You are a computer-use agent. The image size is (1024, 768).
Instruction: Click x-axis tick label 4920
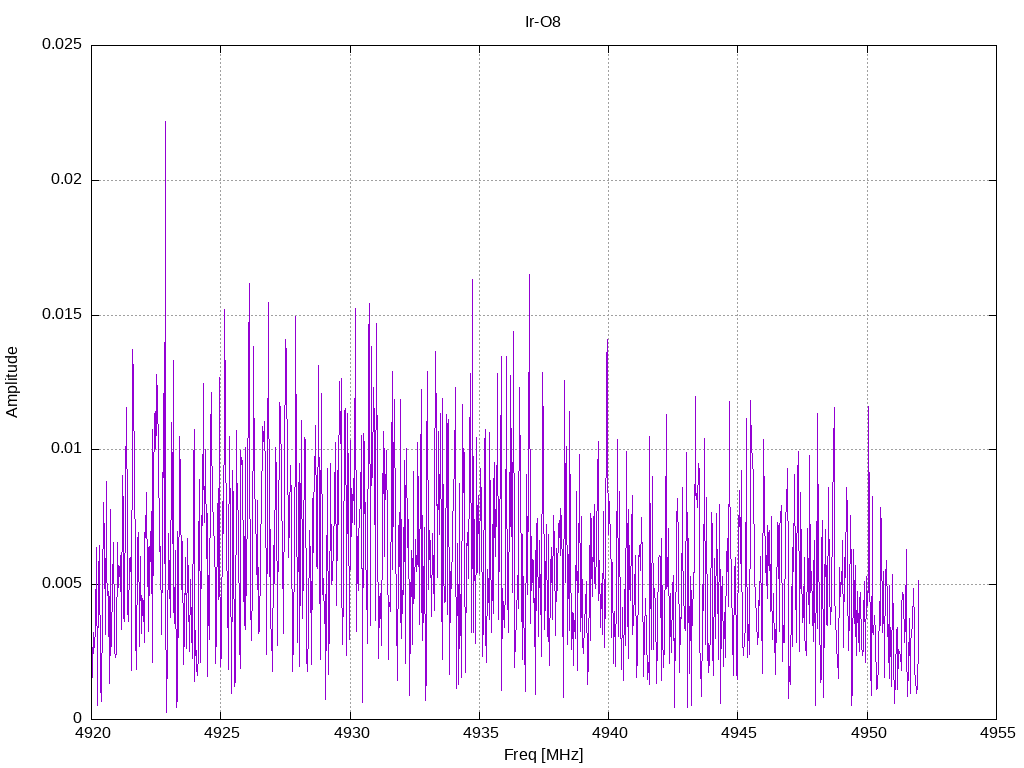92,733
